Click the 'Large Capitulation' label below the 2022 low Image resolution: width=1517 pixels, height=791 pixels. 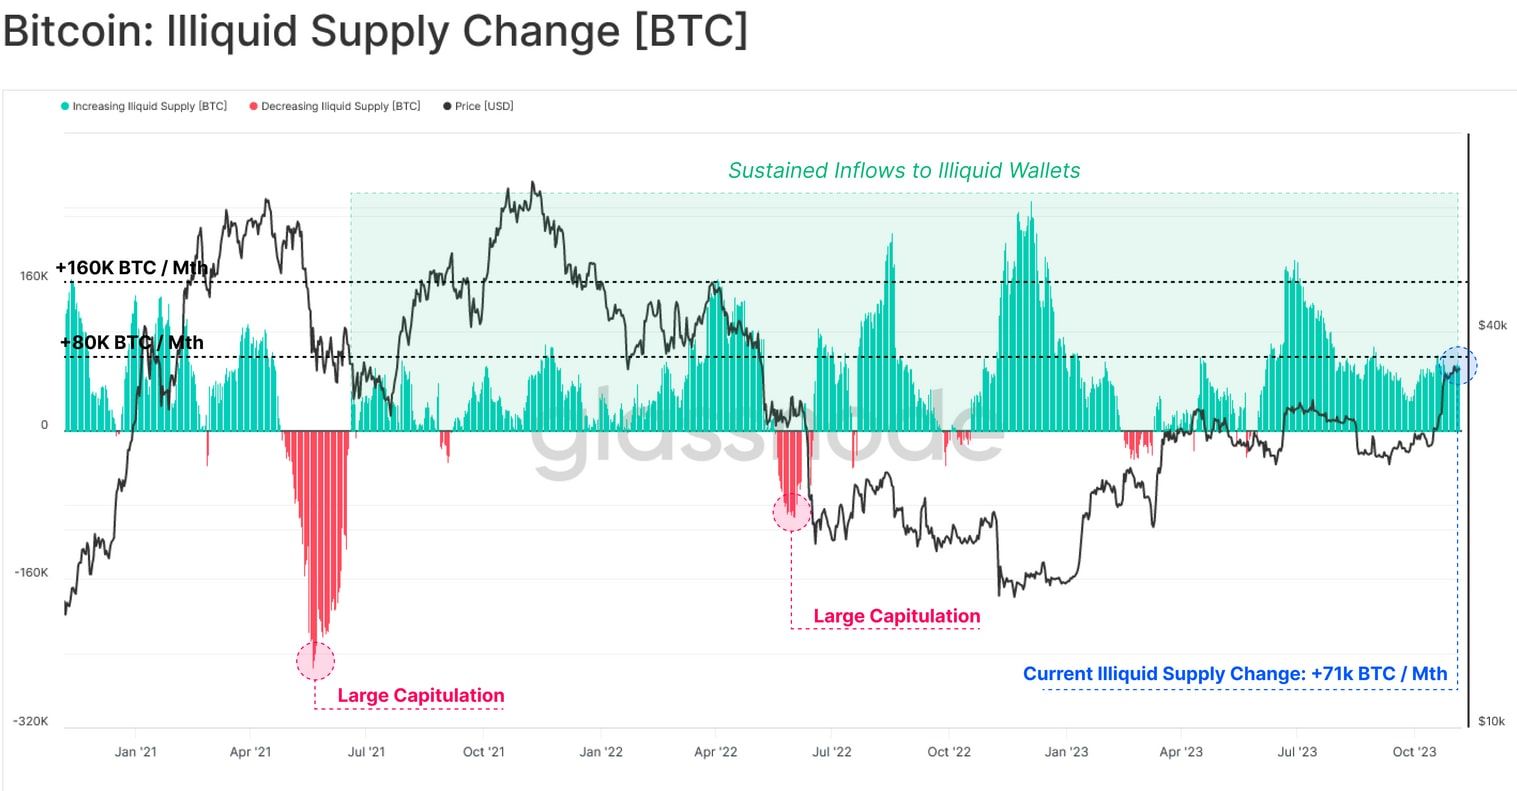point(896,616)
